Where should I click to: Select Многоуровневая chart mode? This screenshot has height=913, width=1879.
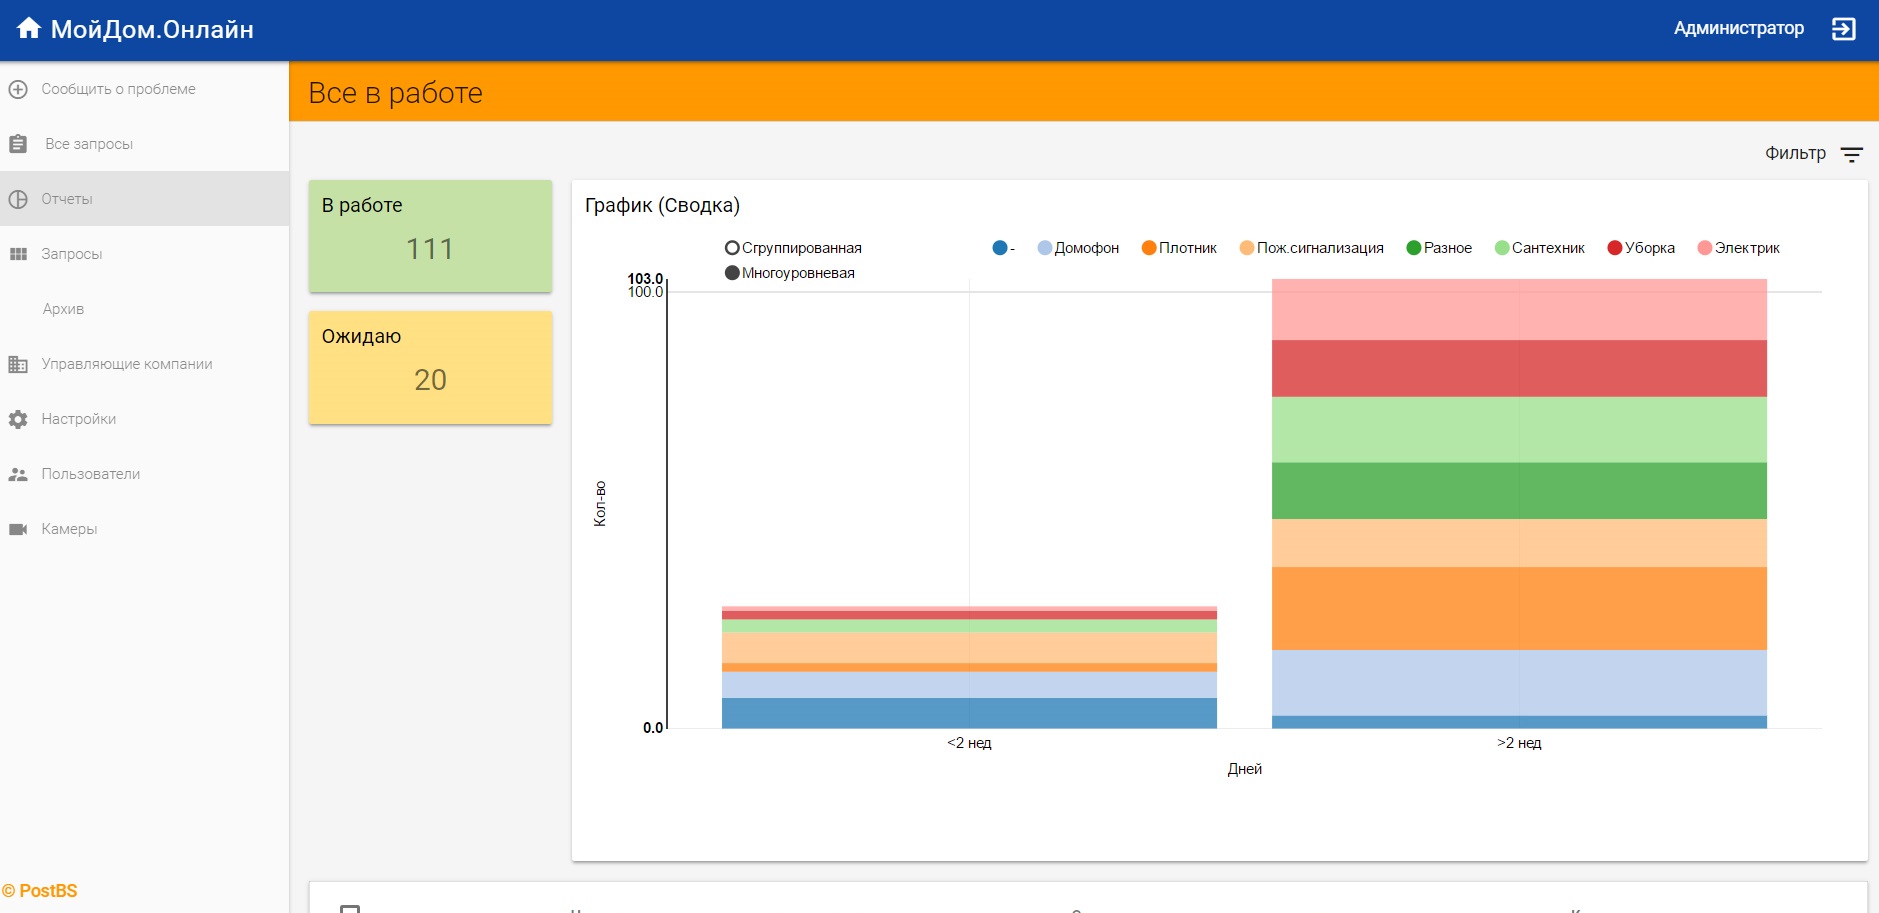click(x=790, y=273)
